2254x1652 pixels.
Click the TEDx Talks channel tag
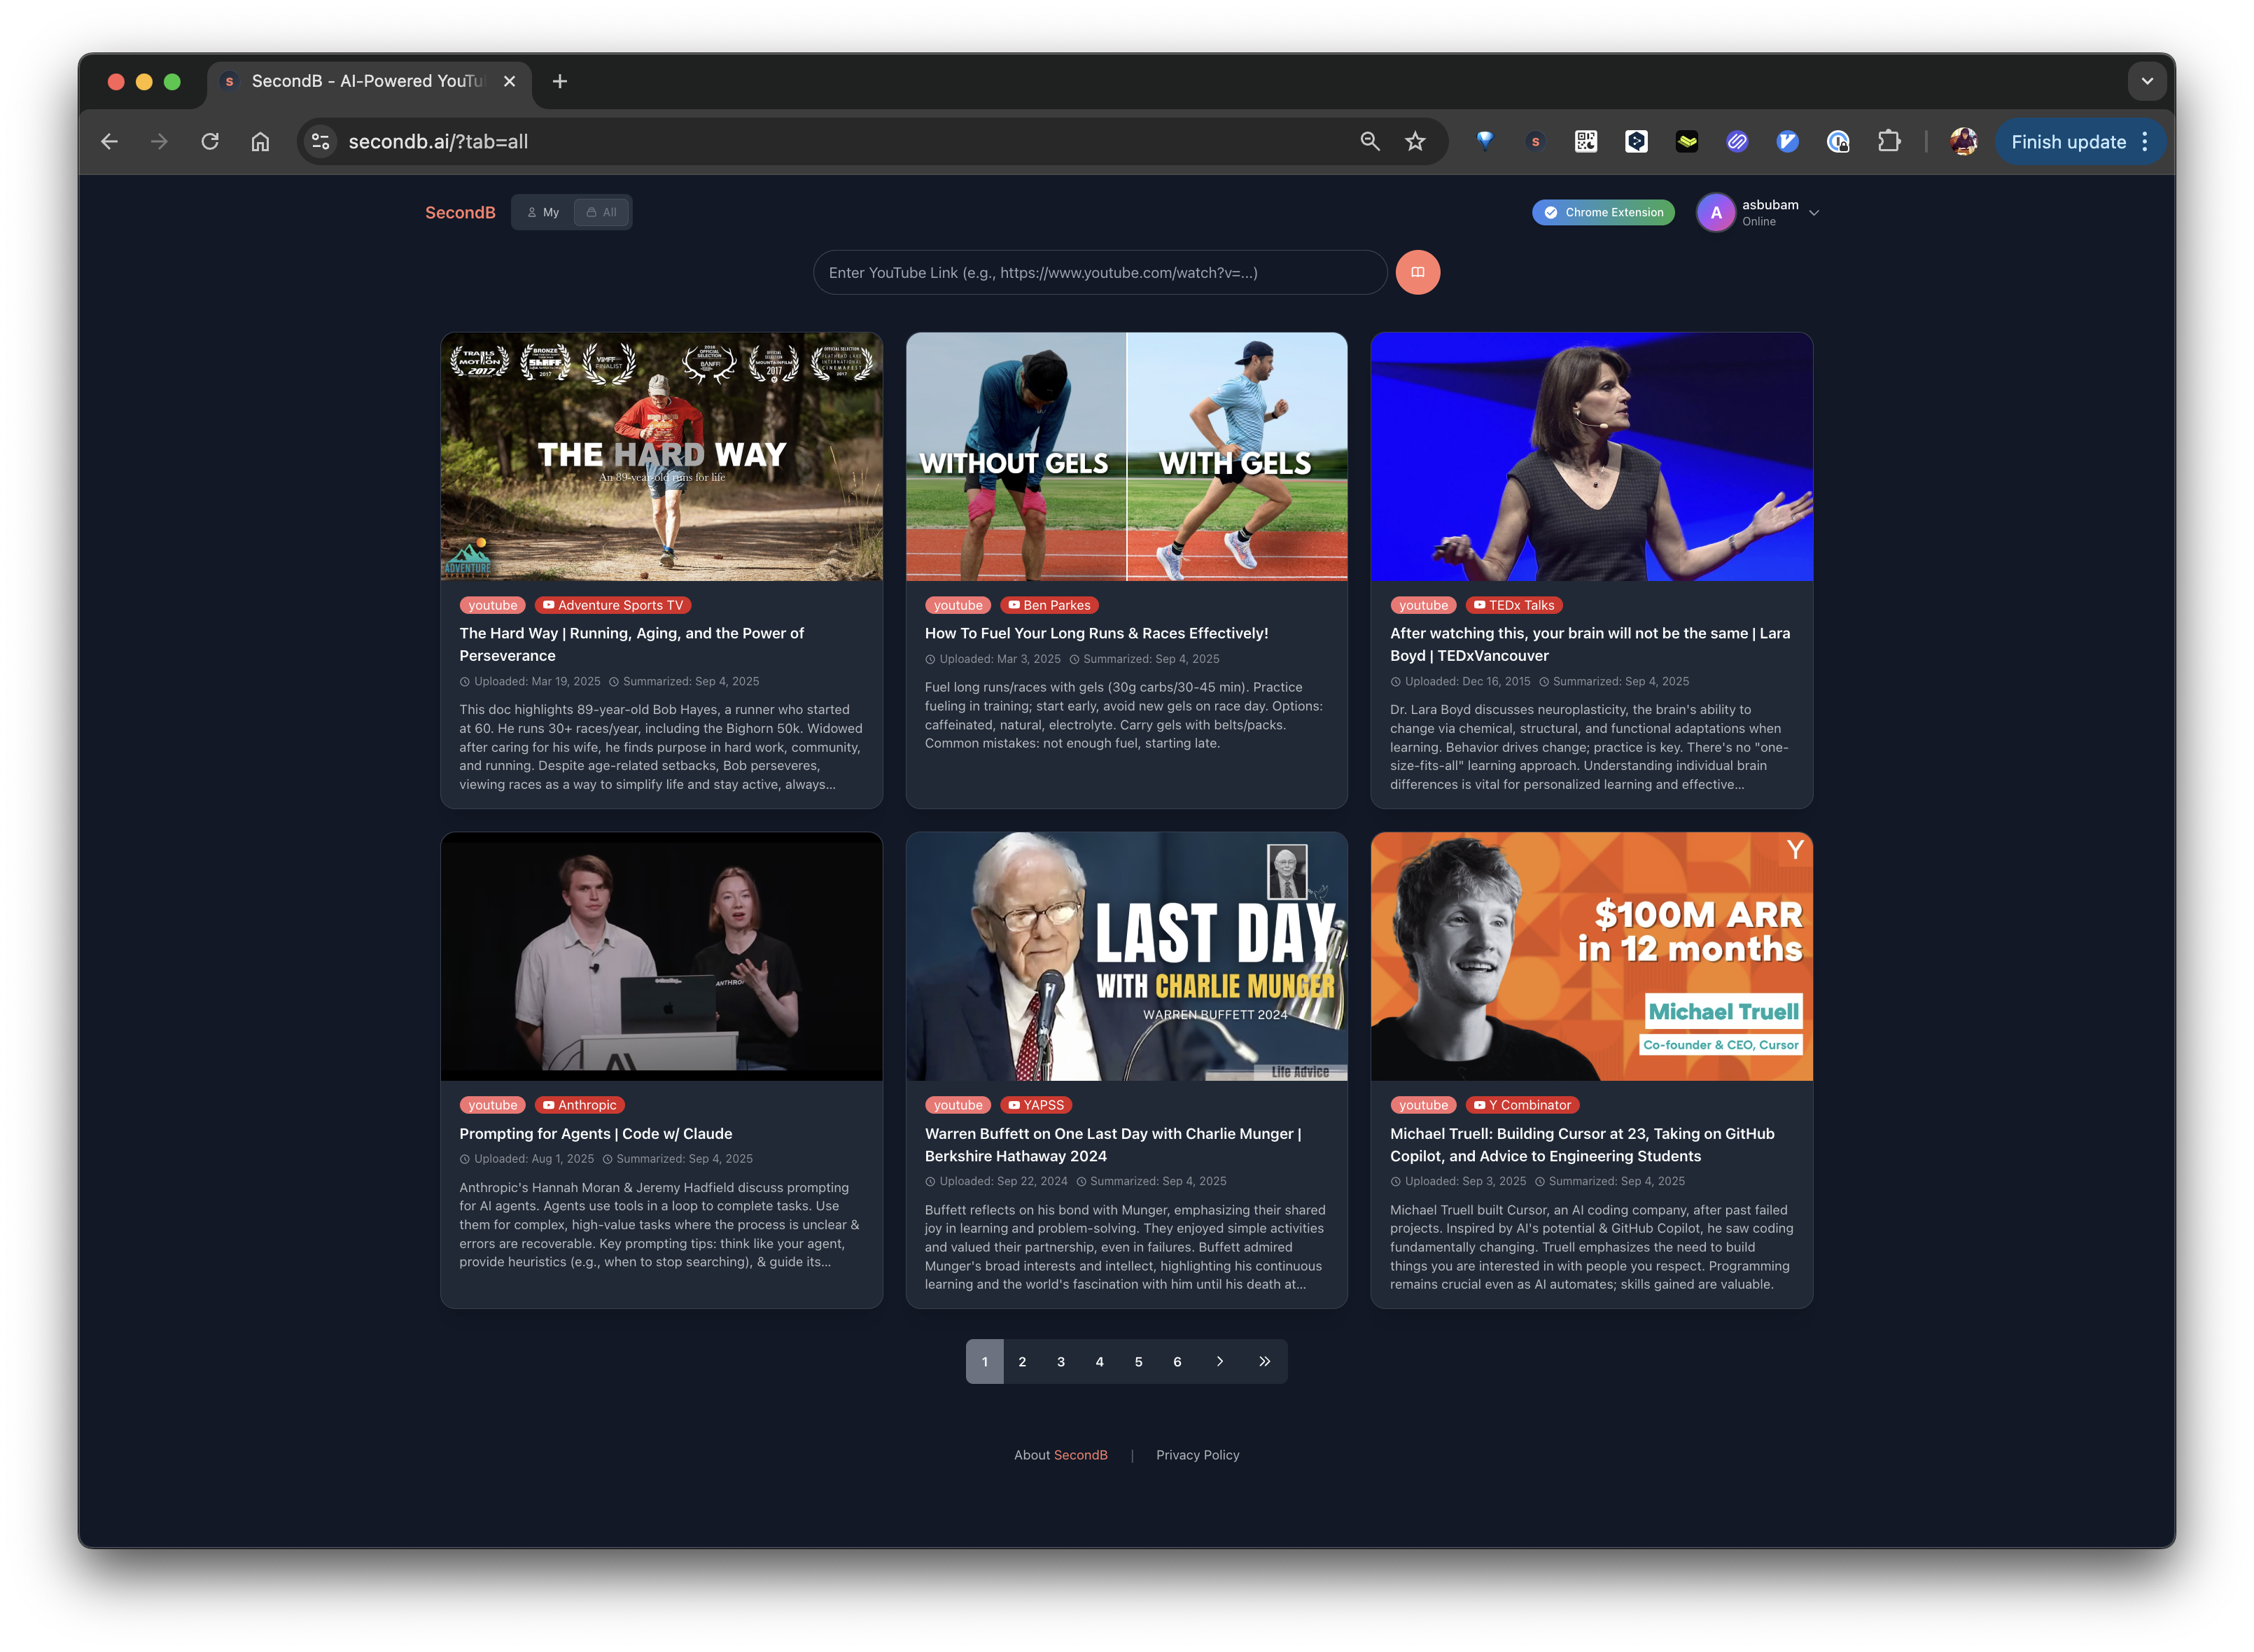(1514, 605)
